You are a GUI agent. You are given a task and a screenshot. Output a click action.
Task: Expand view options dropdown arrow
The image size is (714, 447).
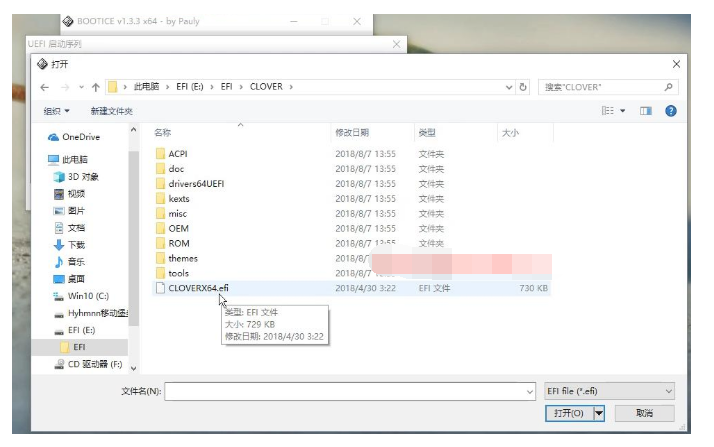click(622, 111)
